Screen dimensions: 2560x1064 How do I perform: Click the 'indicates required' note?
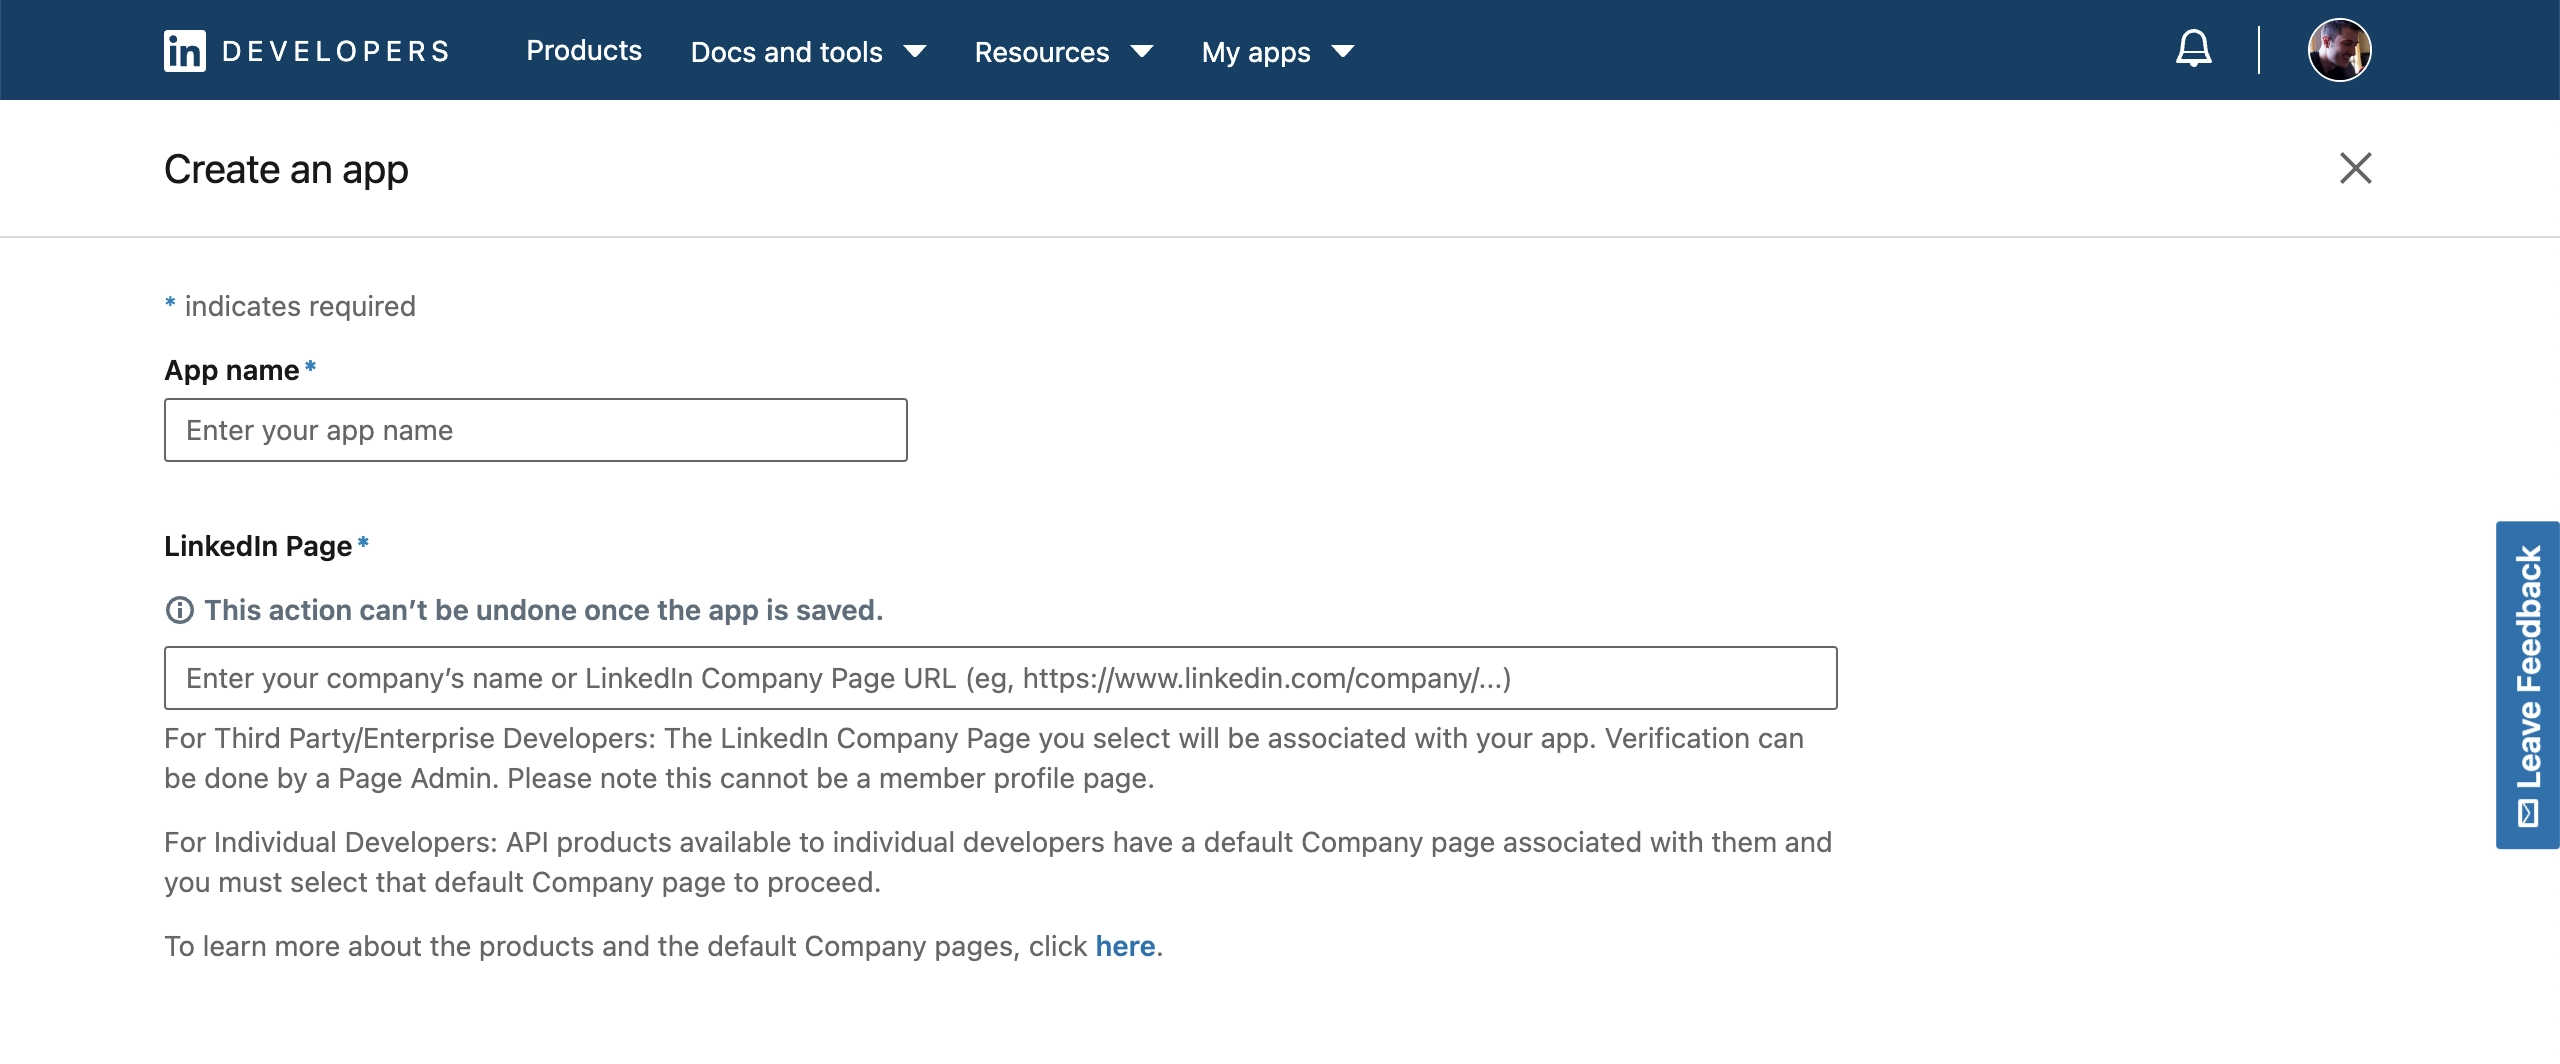(x=290, y=306)
